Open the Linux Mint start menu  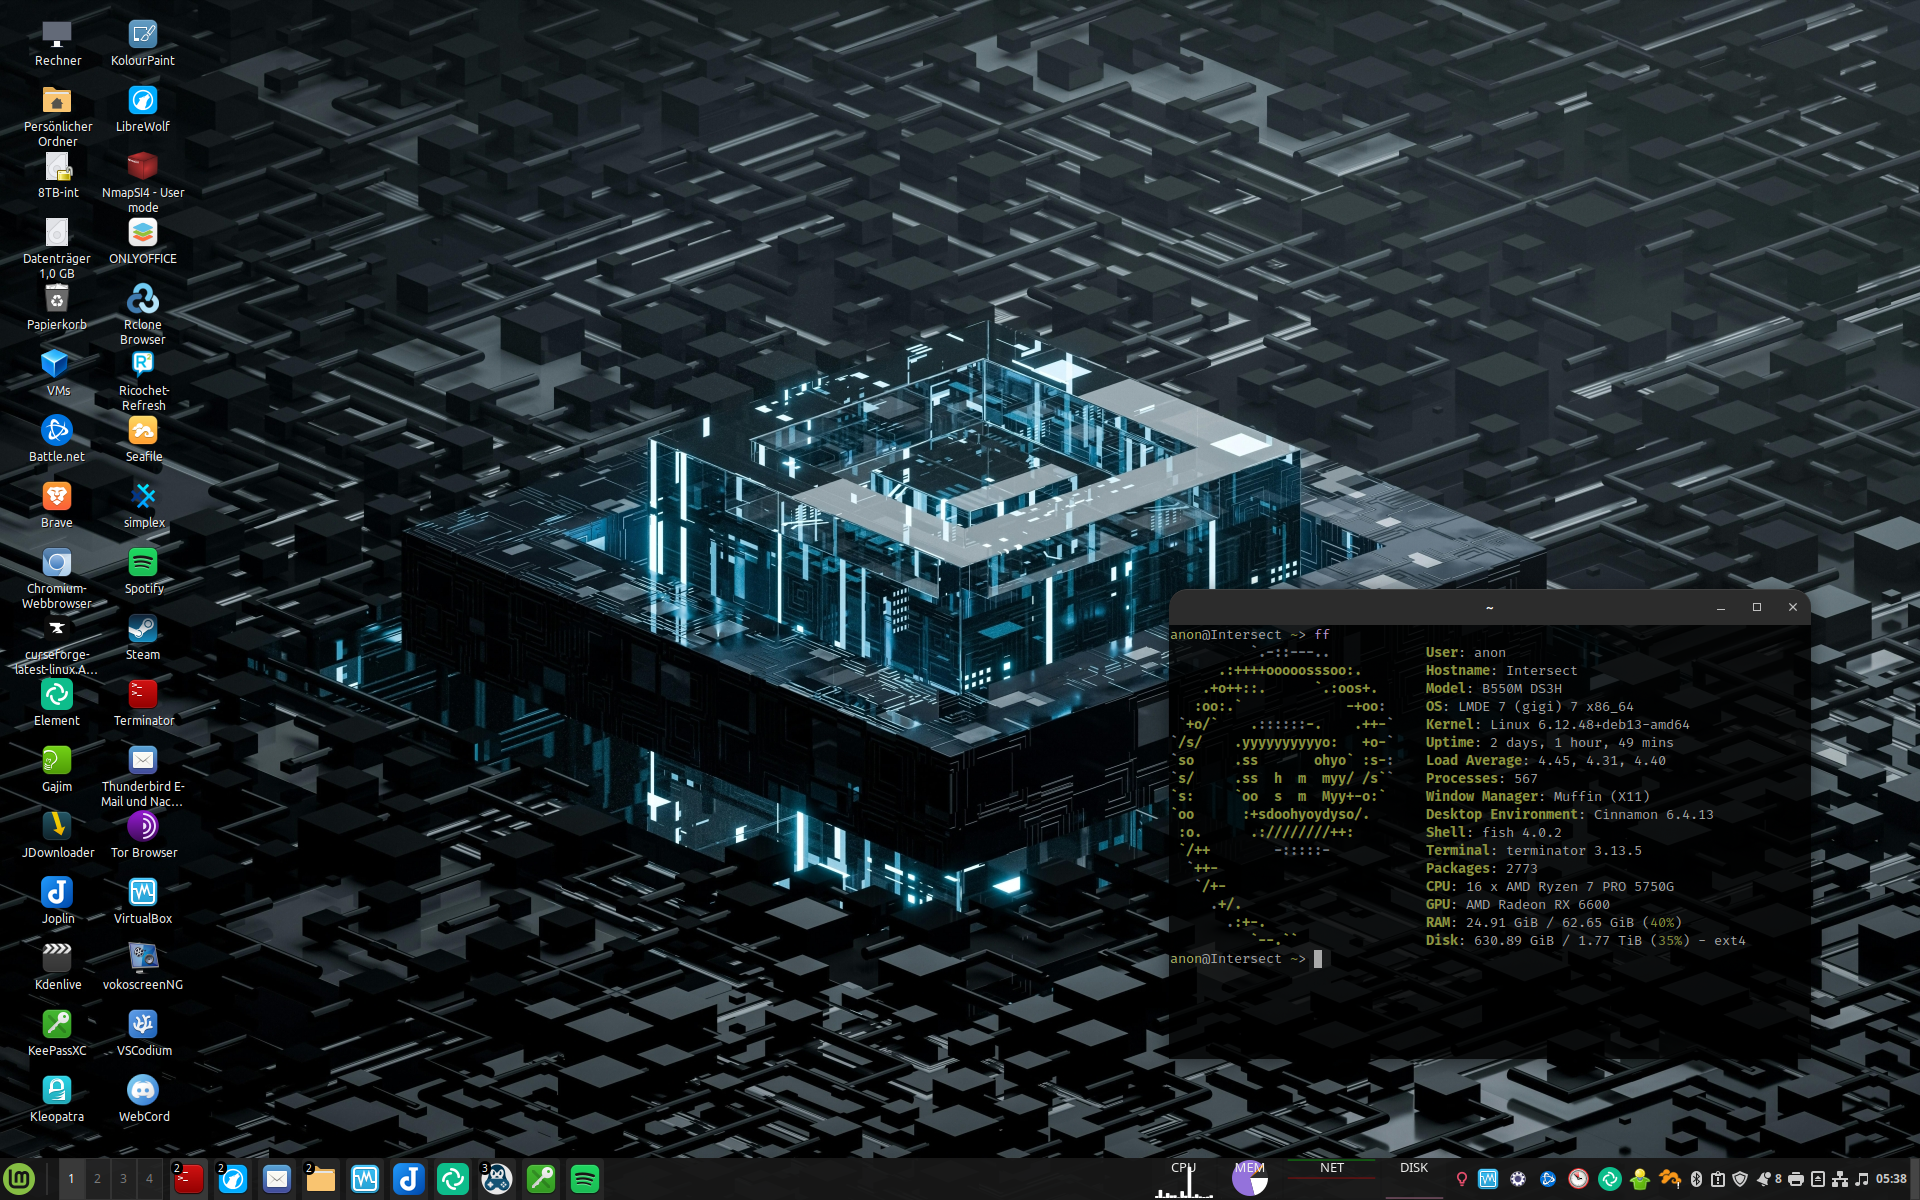point(19,1179)
